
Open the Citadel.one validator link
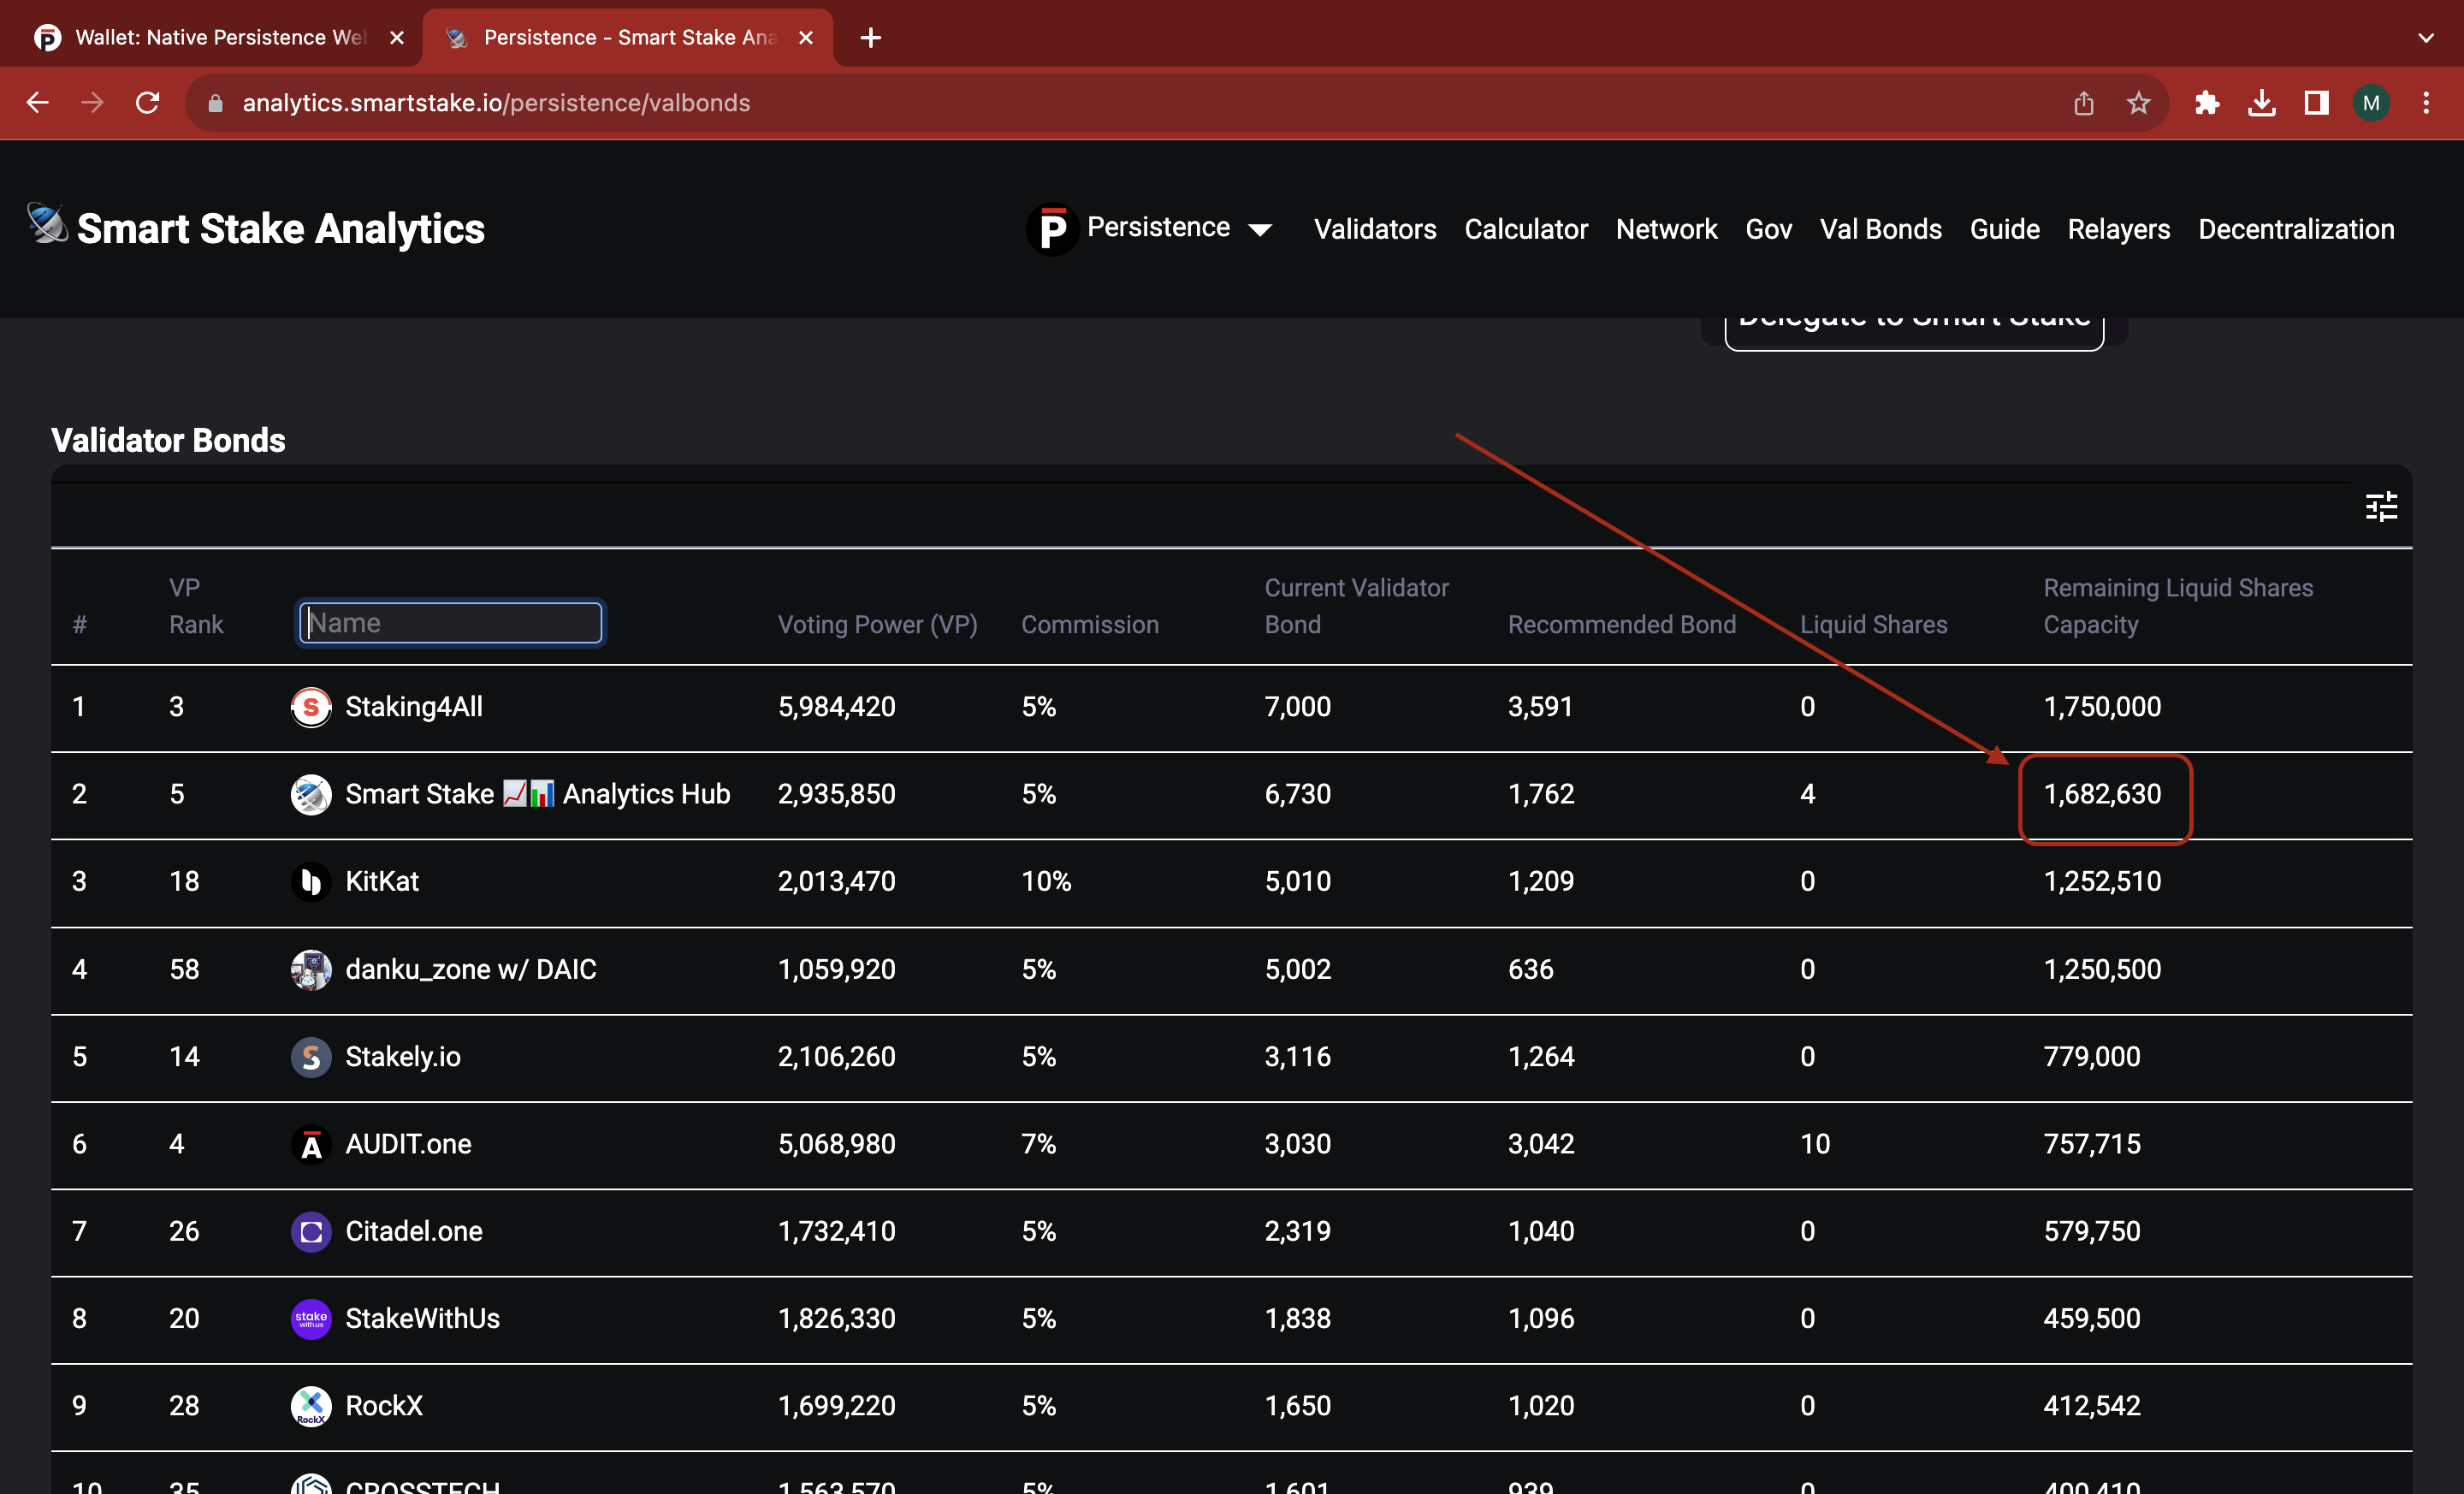[413, 1231]
